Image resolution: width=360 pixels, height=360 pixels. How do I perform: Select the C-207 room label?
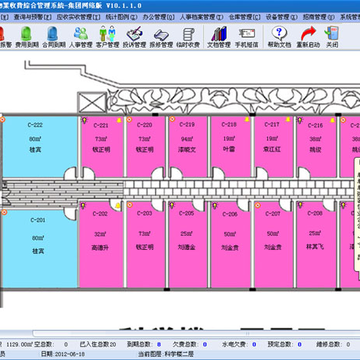click(x=273, y=214)
